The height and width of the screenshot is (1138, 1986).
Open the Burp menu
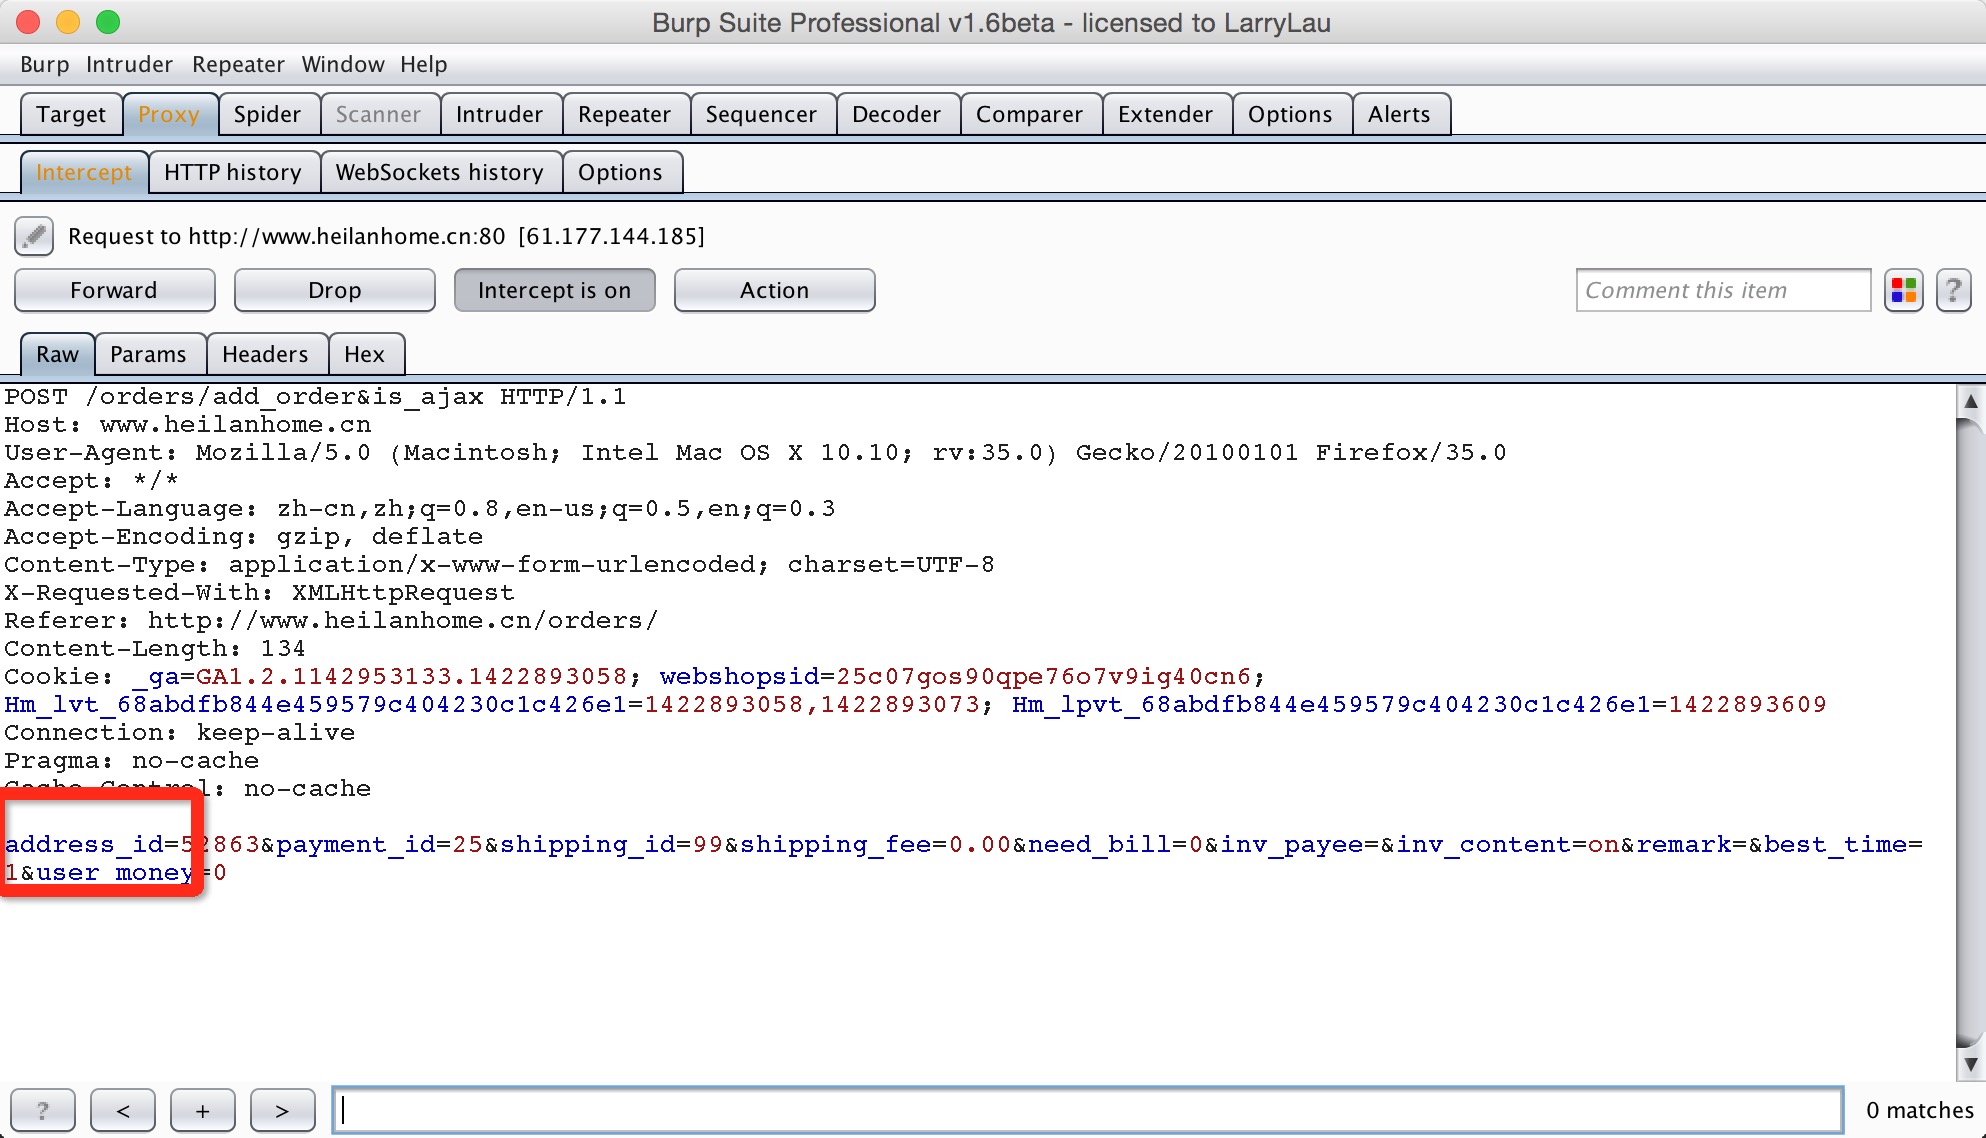pos(45,64)
